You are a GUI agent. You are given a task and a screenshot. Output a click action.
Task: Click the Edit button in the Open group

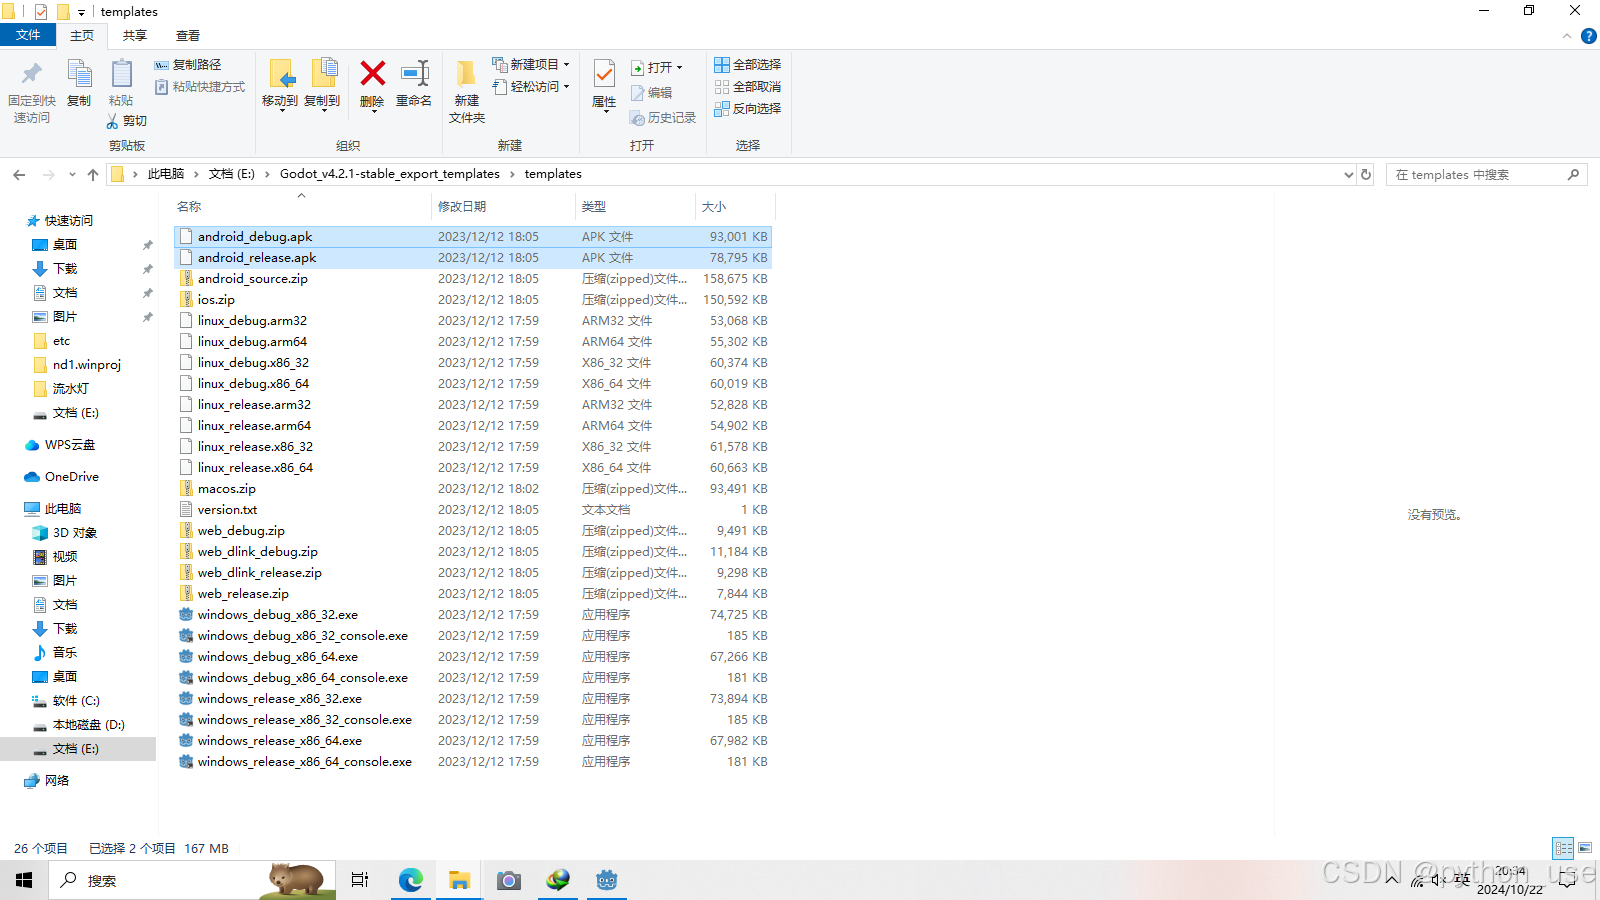pyautogui.click(x=651, y=93)
